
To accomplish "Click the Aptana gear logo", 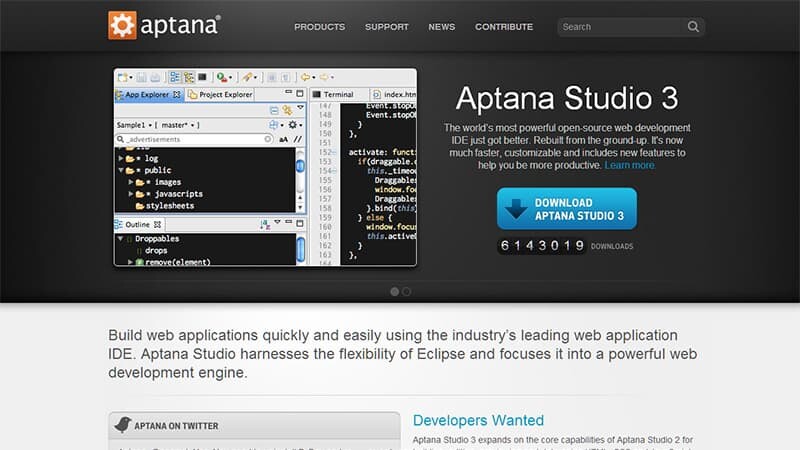I will tap(122, 25).
